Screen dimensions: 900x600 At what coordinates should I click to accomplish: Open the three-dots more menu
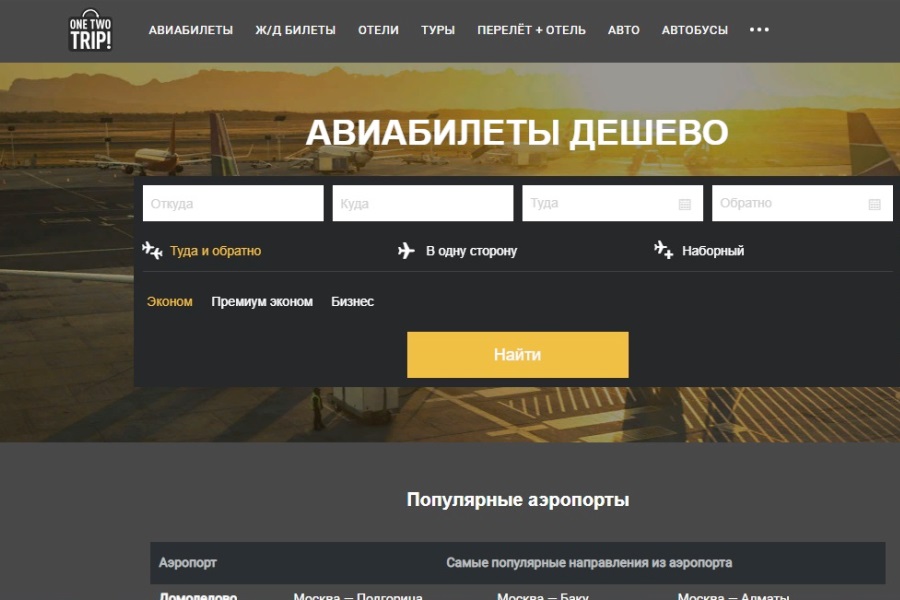click(759, 30)
